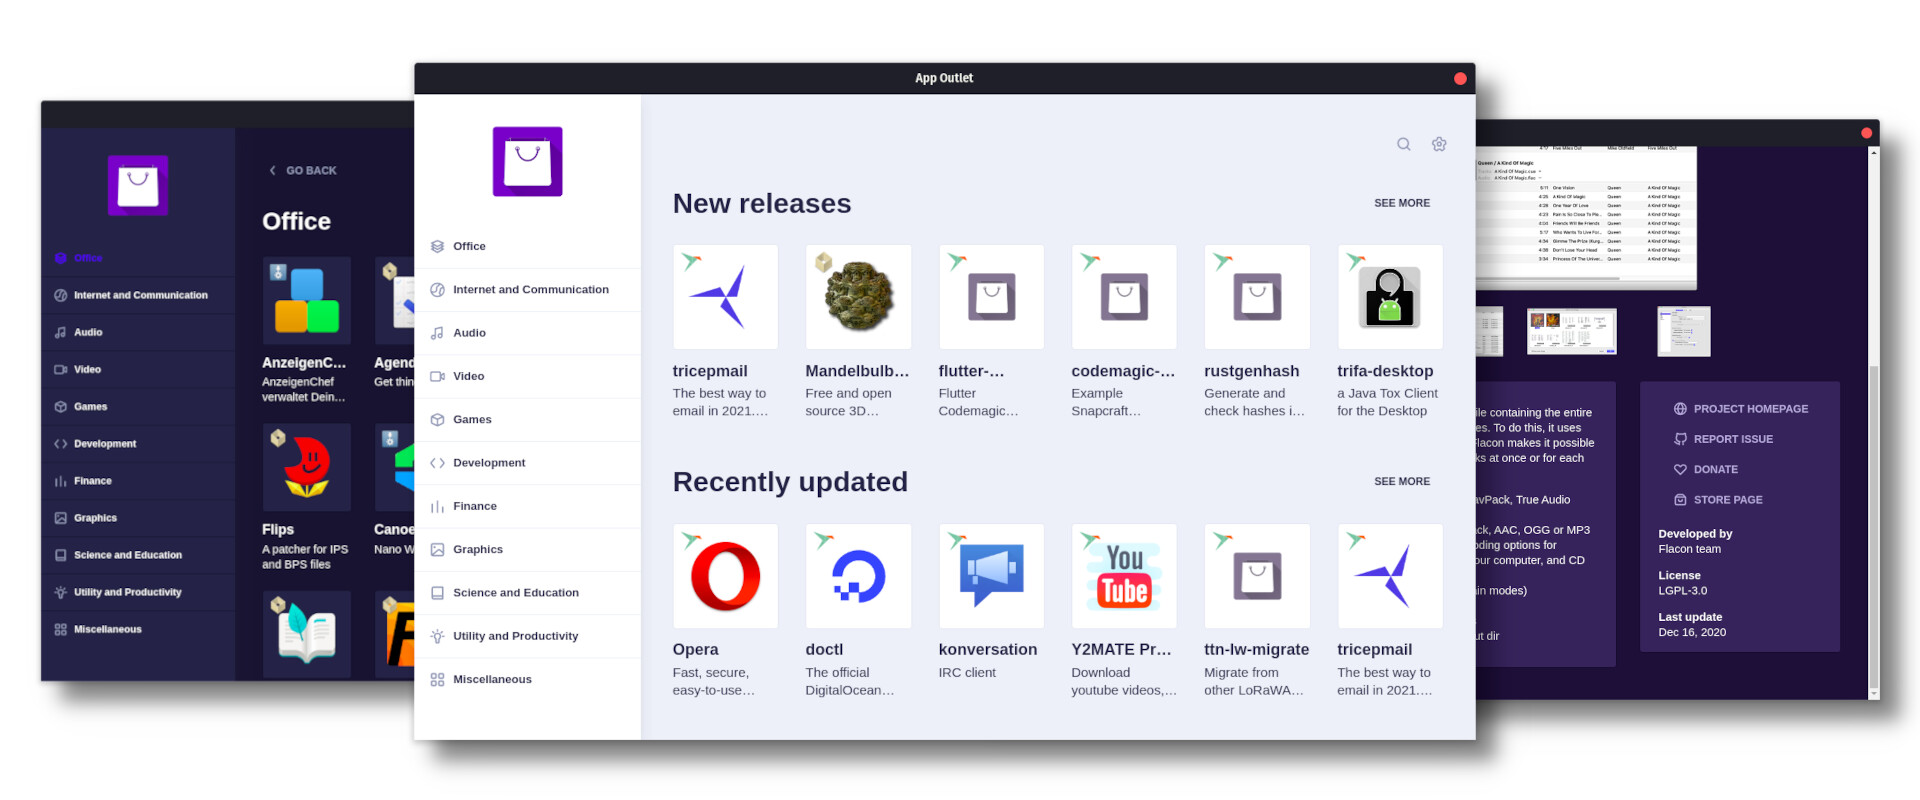This screenshot has width=1920, height=800.
Task: Open konversation app icon
Action: [991, 576]
